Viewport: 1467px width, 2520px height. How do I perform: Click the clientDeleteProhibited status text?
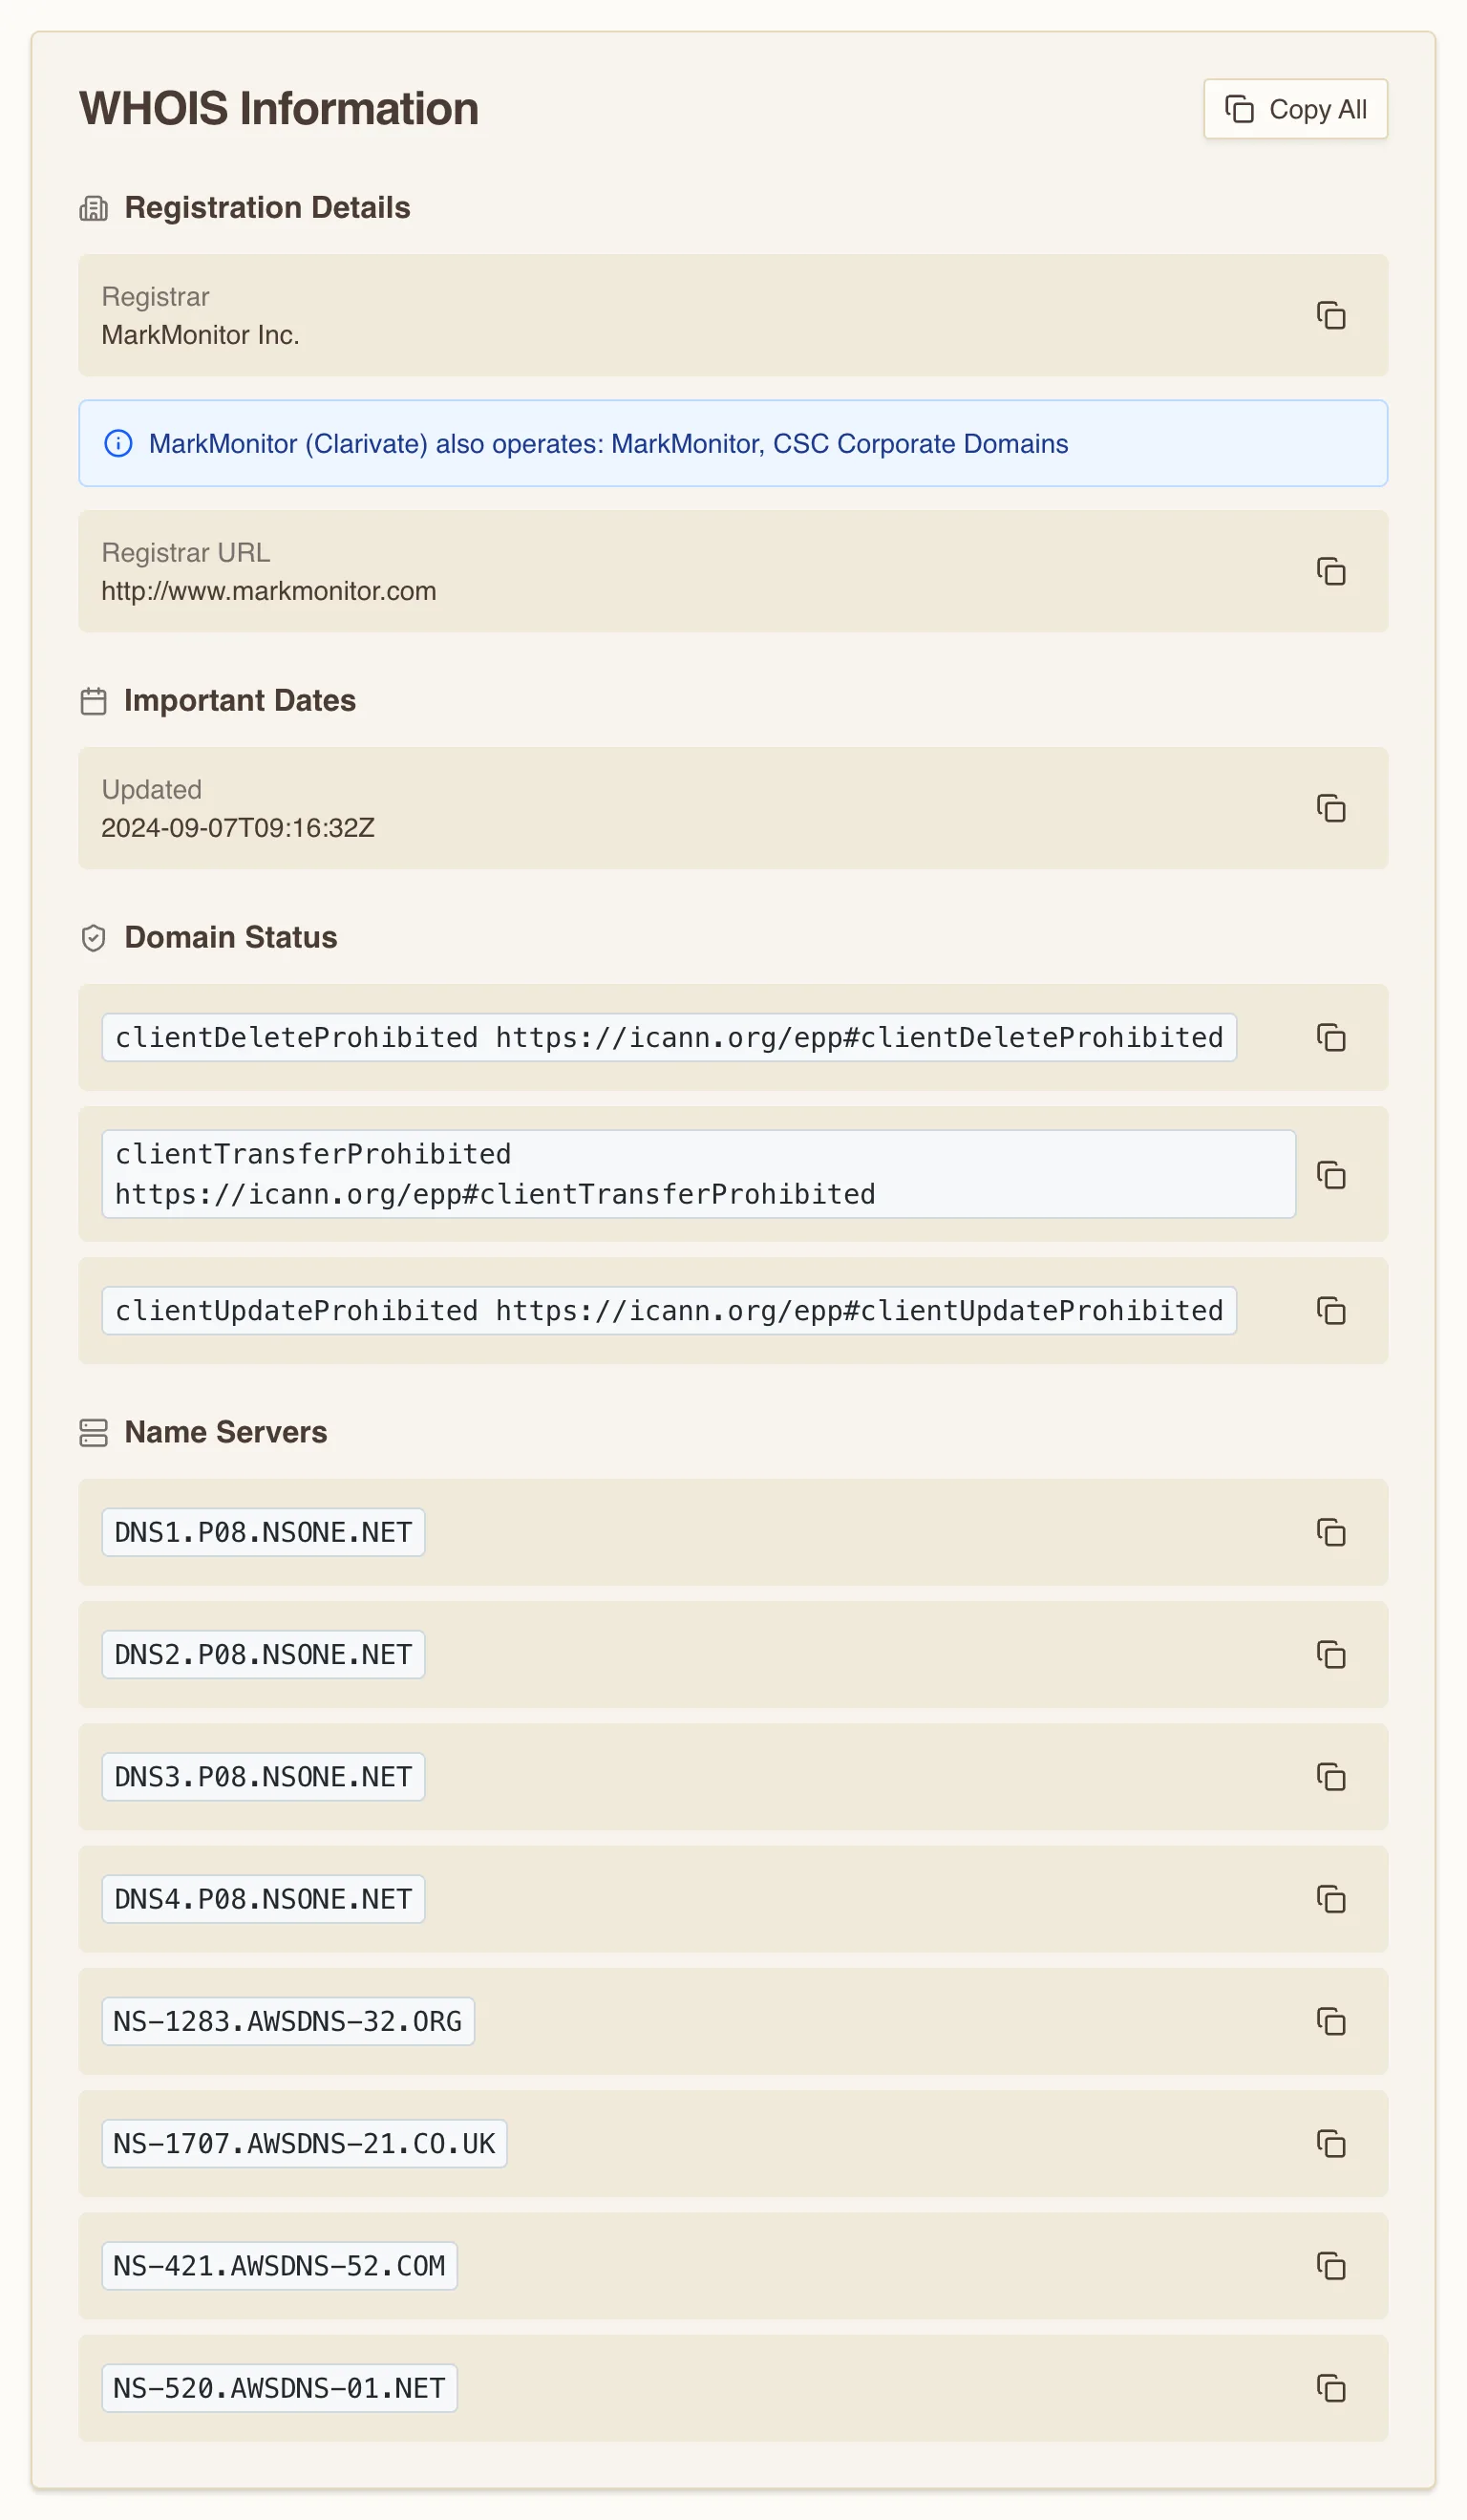point(669,1037)
